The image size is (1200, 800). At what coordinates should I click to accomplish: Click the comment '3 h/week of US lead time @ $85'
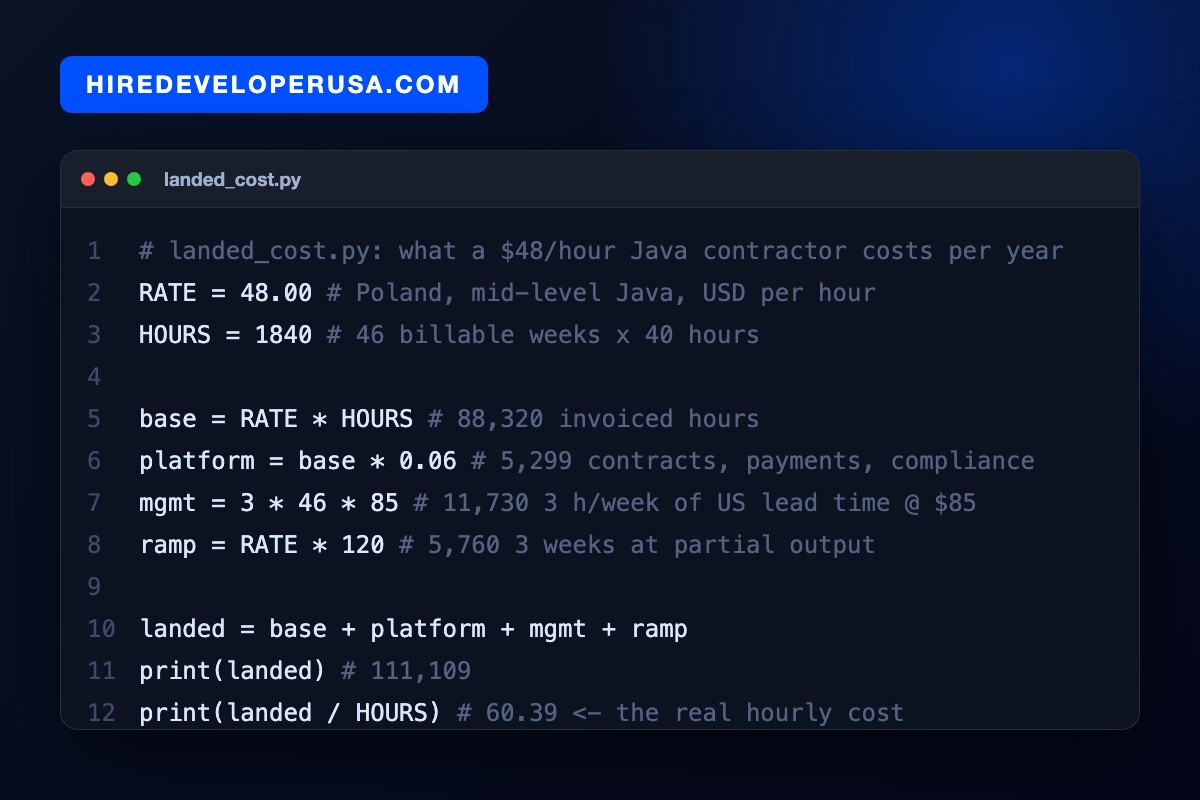click(x=760, y=502)
